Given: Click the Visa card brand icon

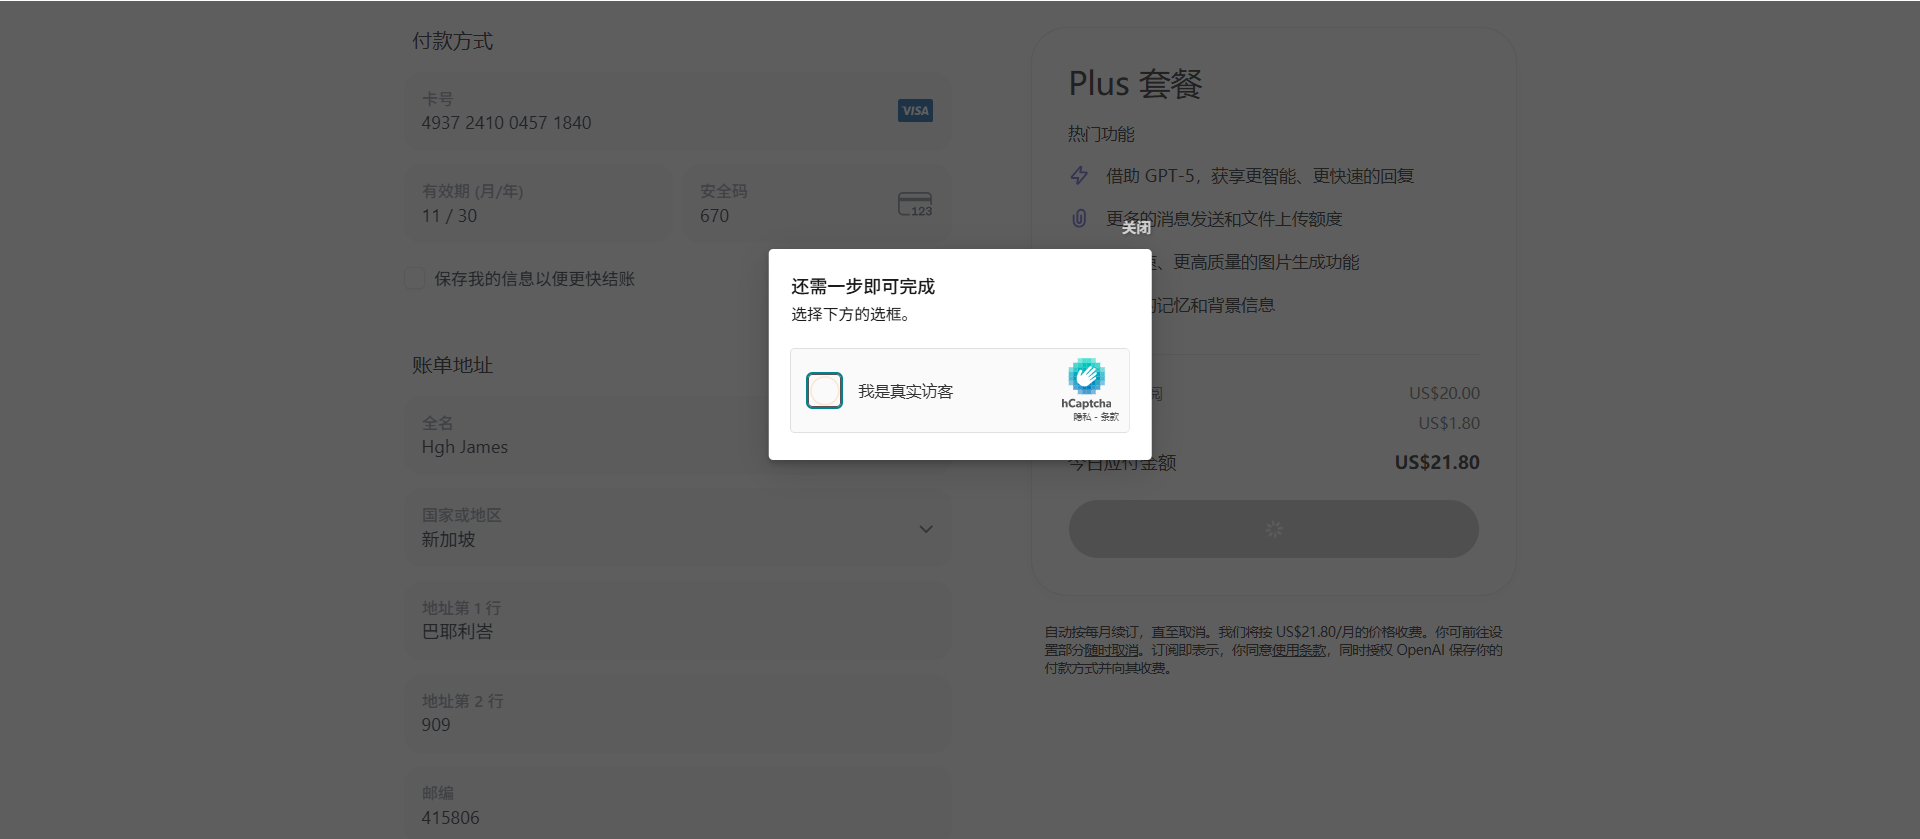Looking at the screenshot, I should [915, 111].
